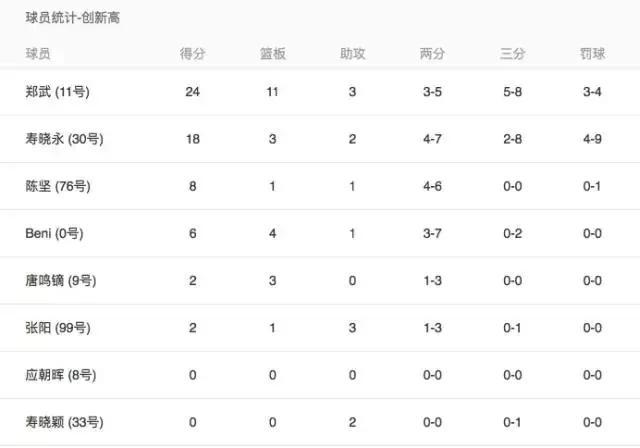Select the 三分 column header
This screenshot has width=640, height=448.
click(512, 54)
